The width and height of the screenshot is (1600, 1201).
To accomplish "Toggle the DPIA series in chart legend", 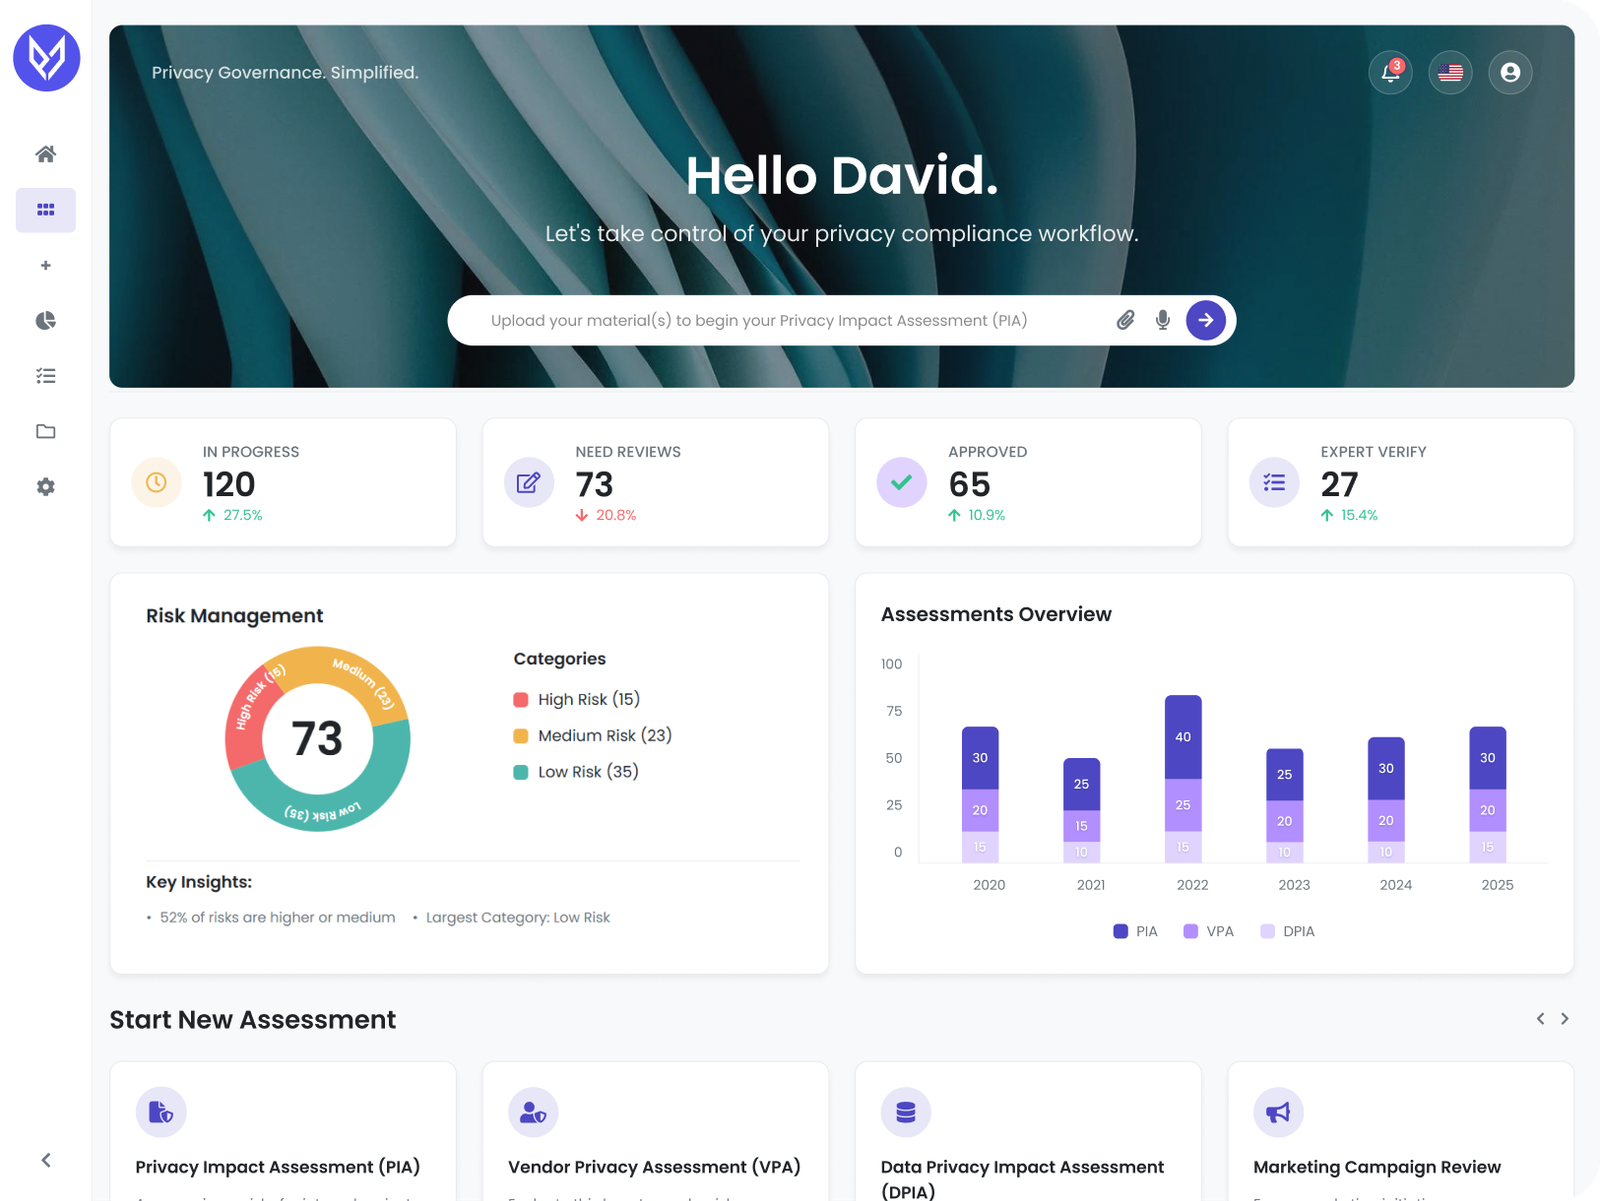I will (1287, 931).
